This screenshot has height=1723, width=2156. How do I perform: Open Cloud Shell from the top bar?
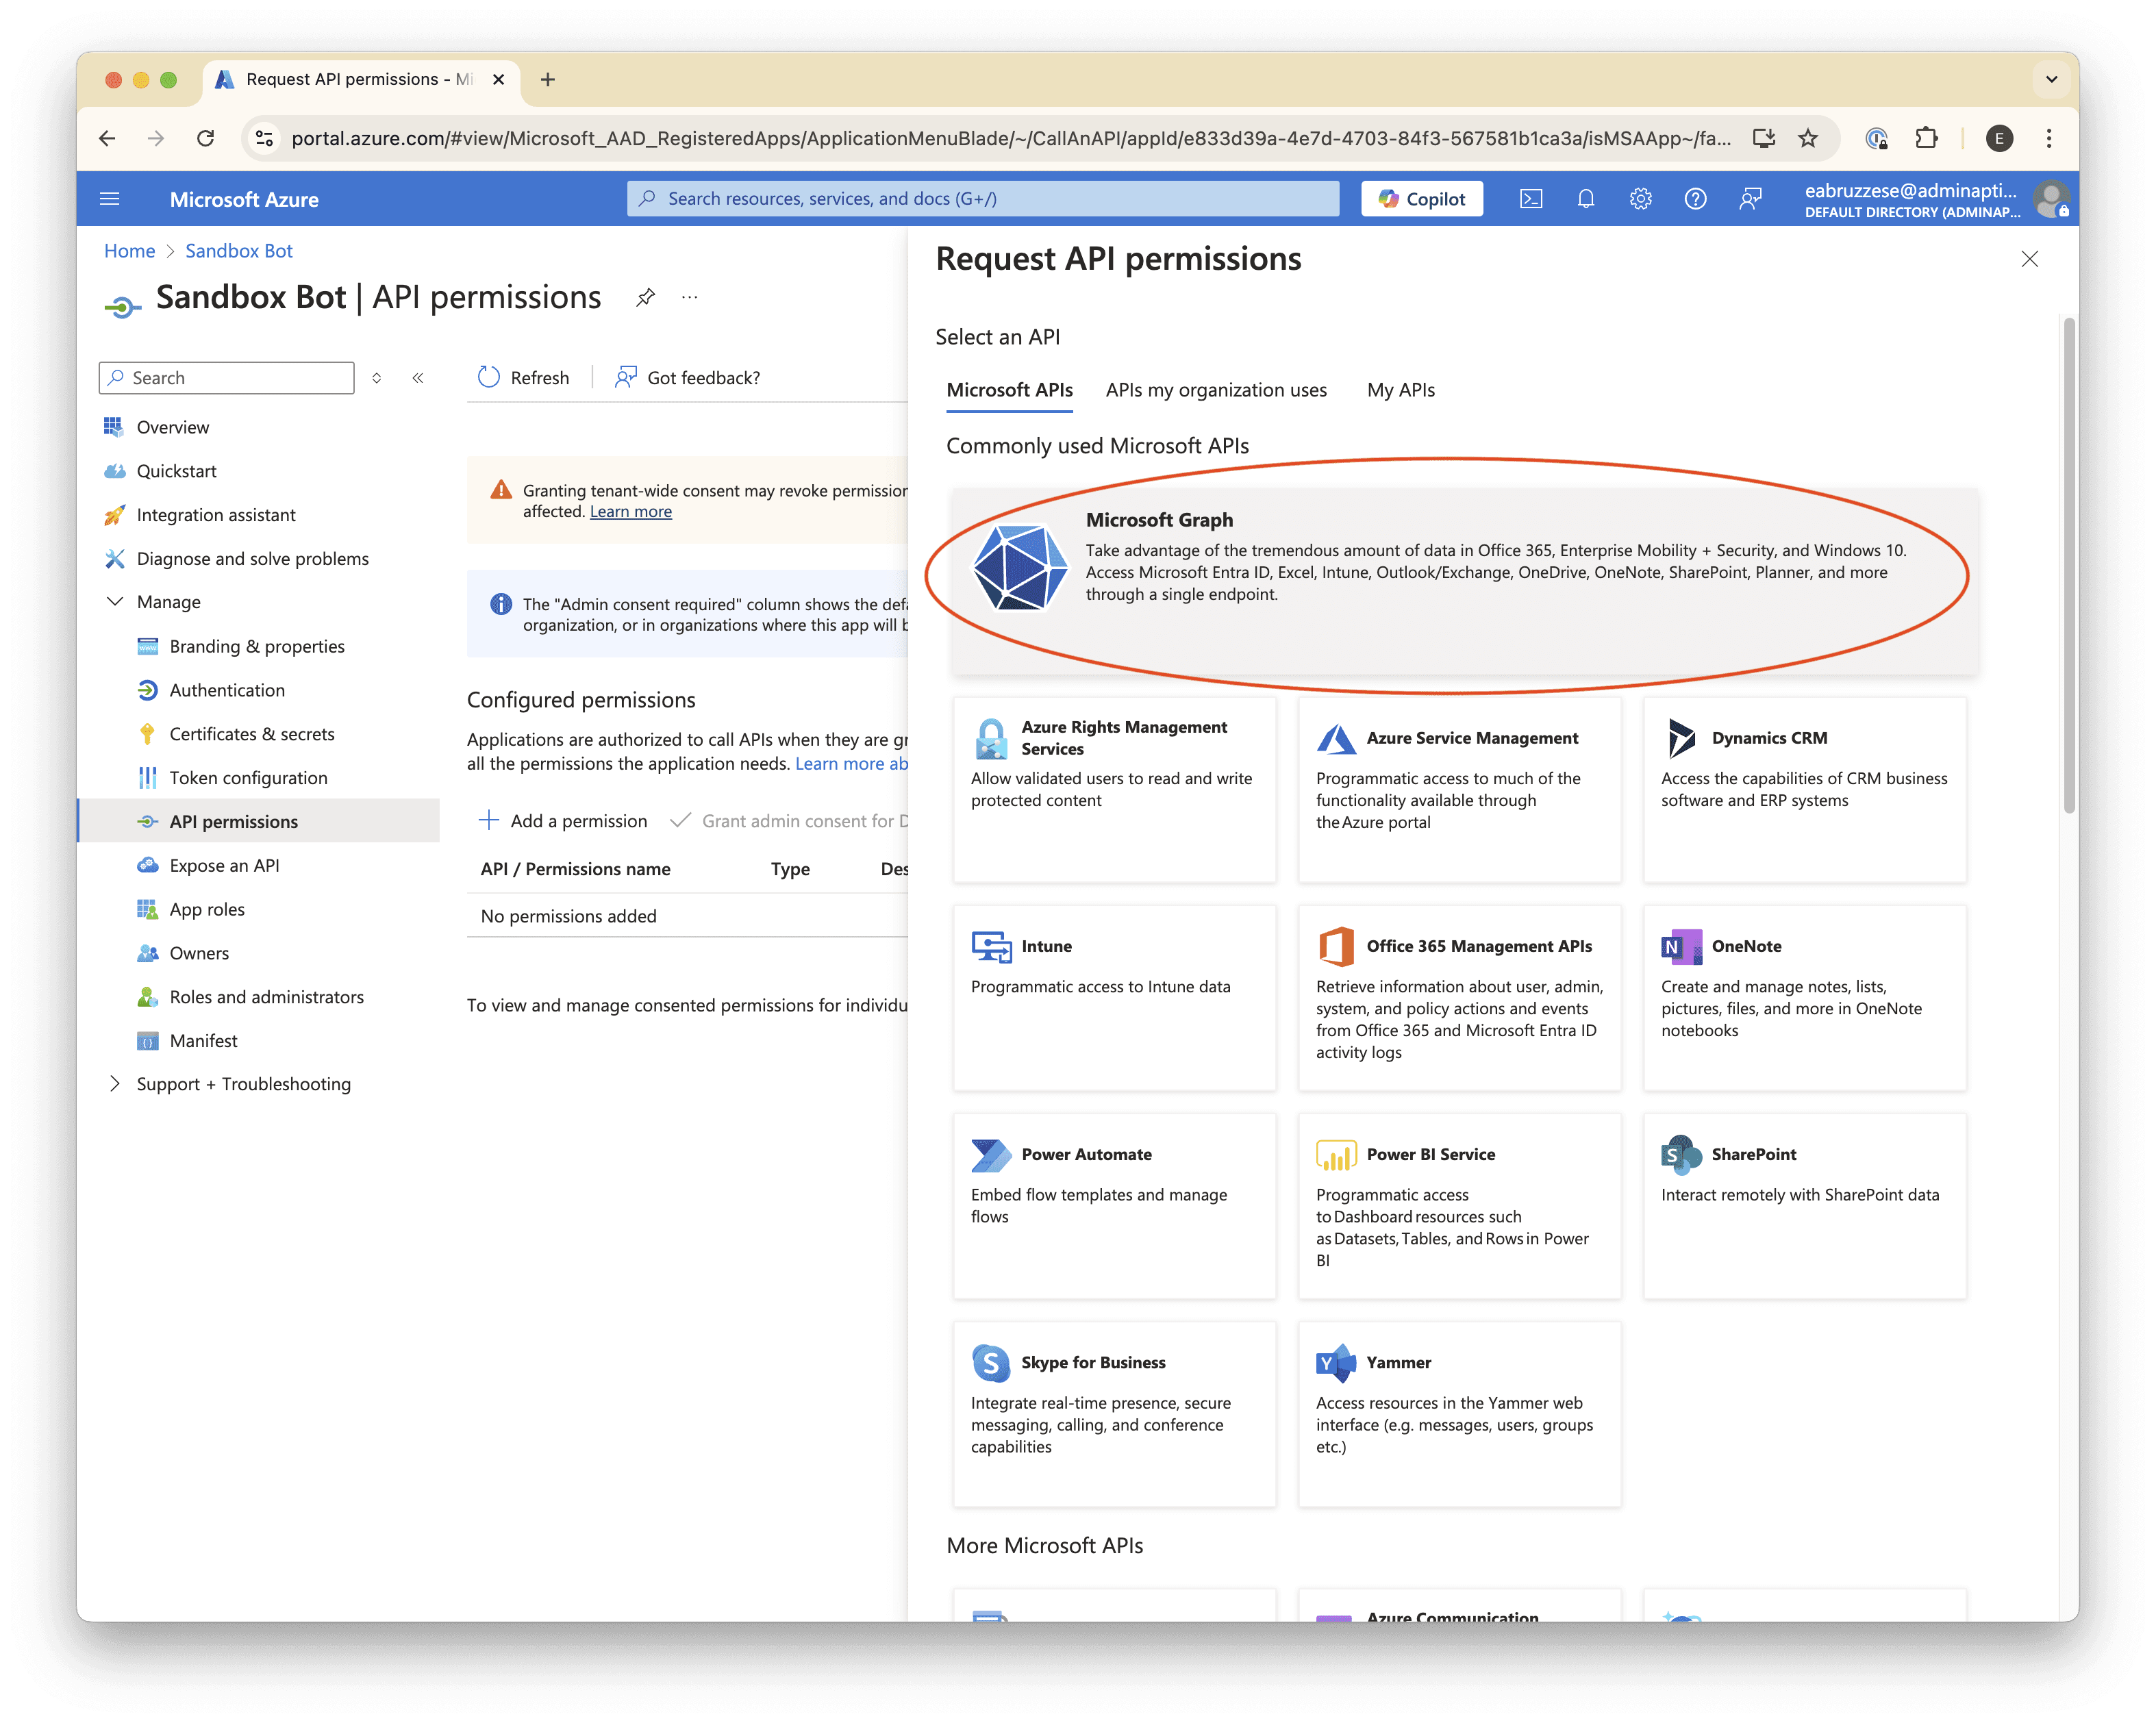point(1530,199)
